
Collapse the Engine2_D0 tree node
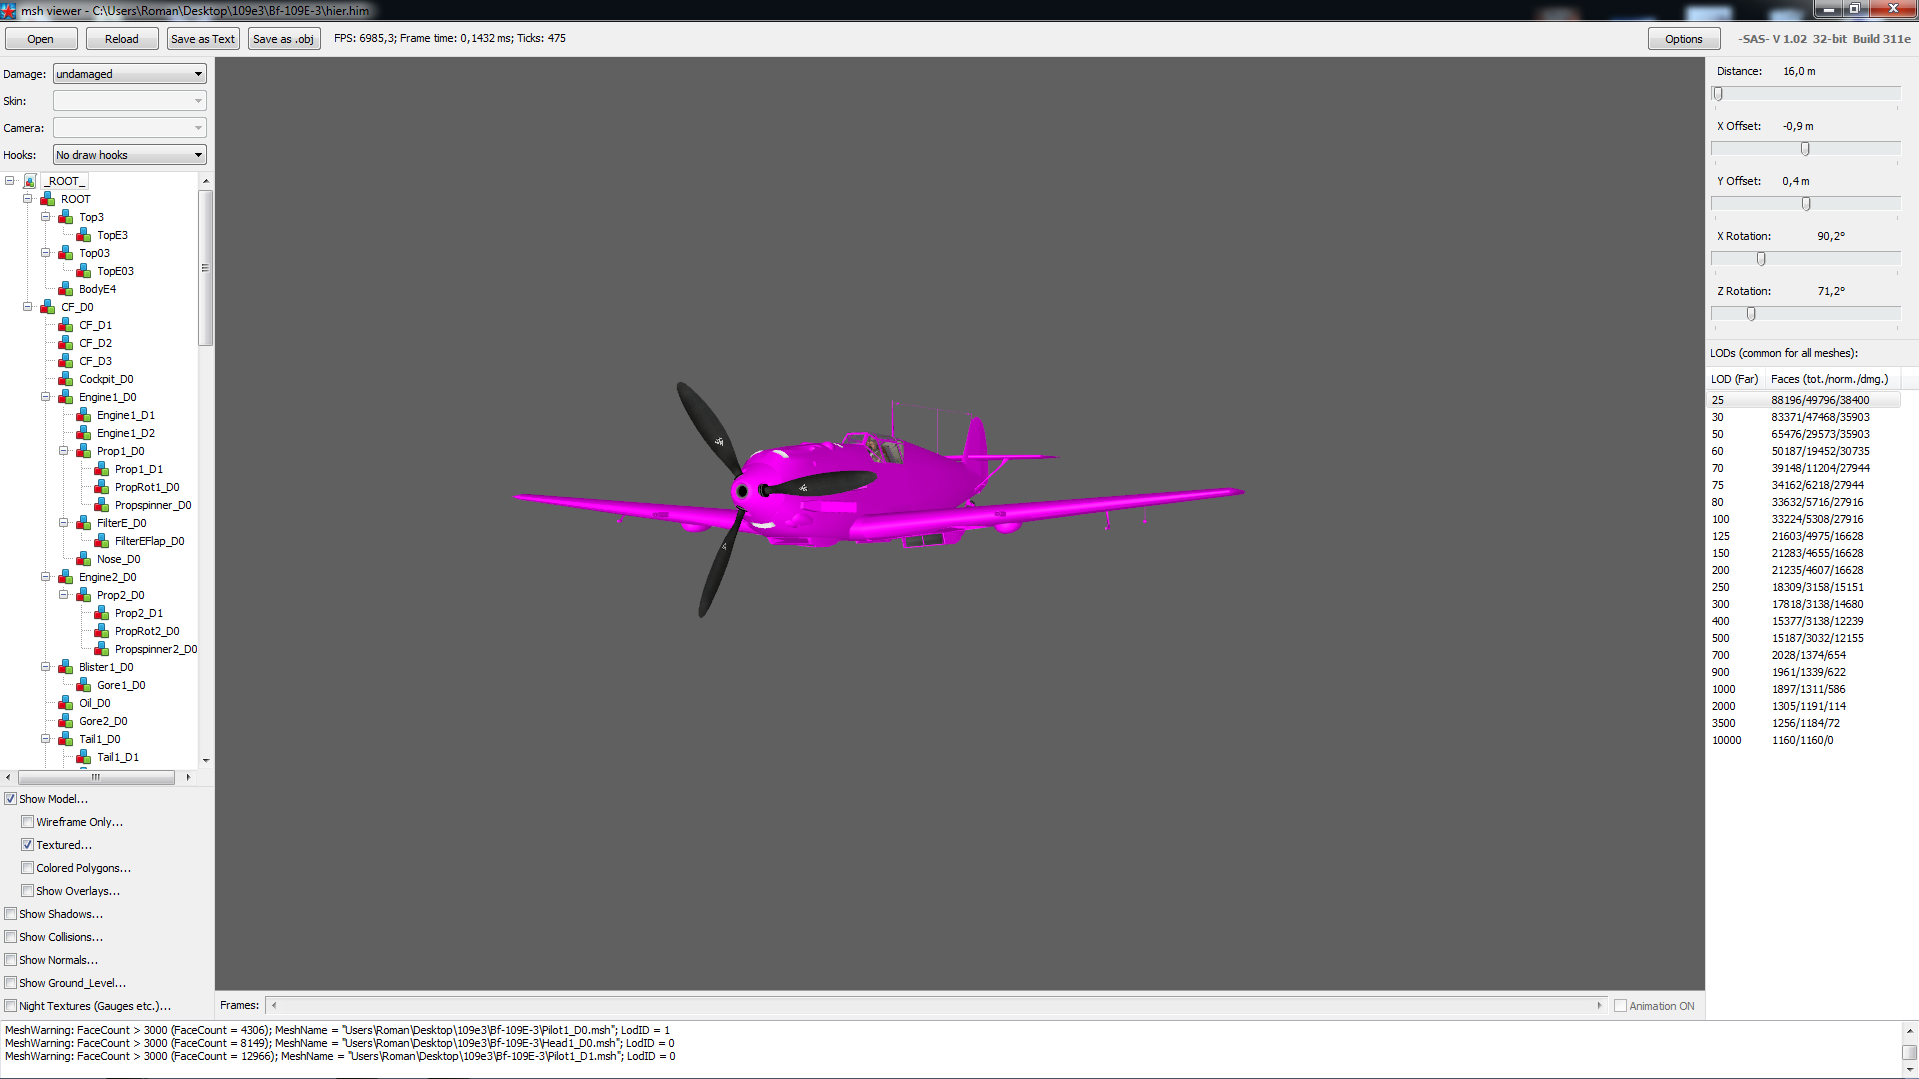(46, 577)
